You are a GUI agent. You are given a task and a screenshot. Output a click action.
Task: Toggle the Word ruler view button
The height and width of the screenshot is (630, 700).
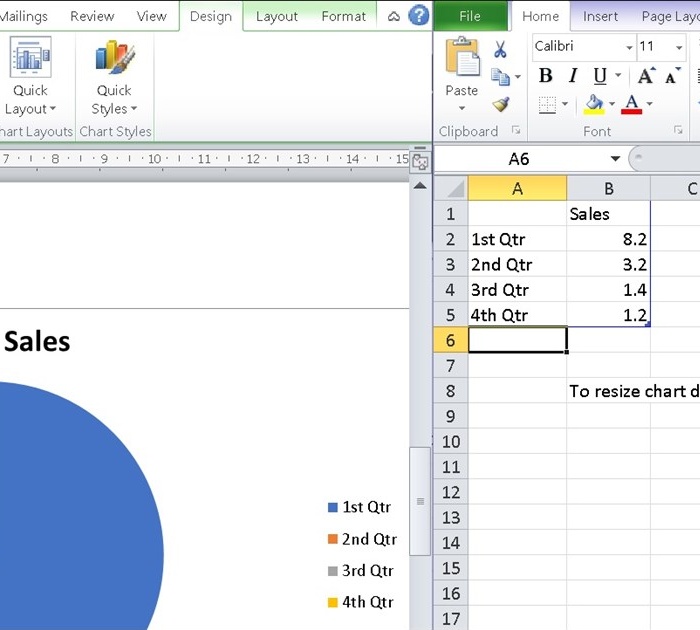(x=420, y=162)
